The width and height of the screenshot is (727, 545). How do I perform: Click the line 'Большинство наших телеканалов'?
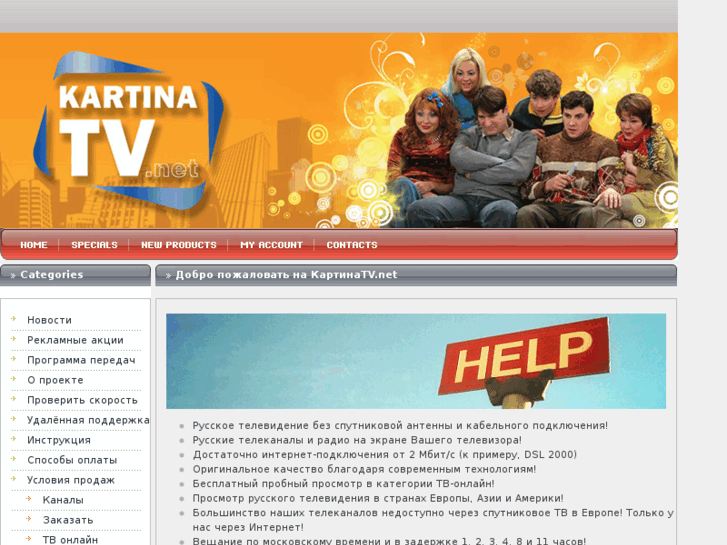pos(433,520)
